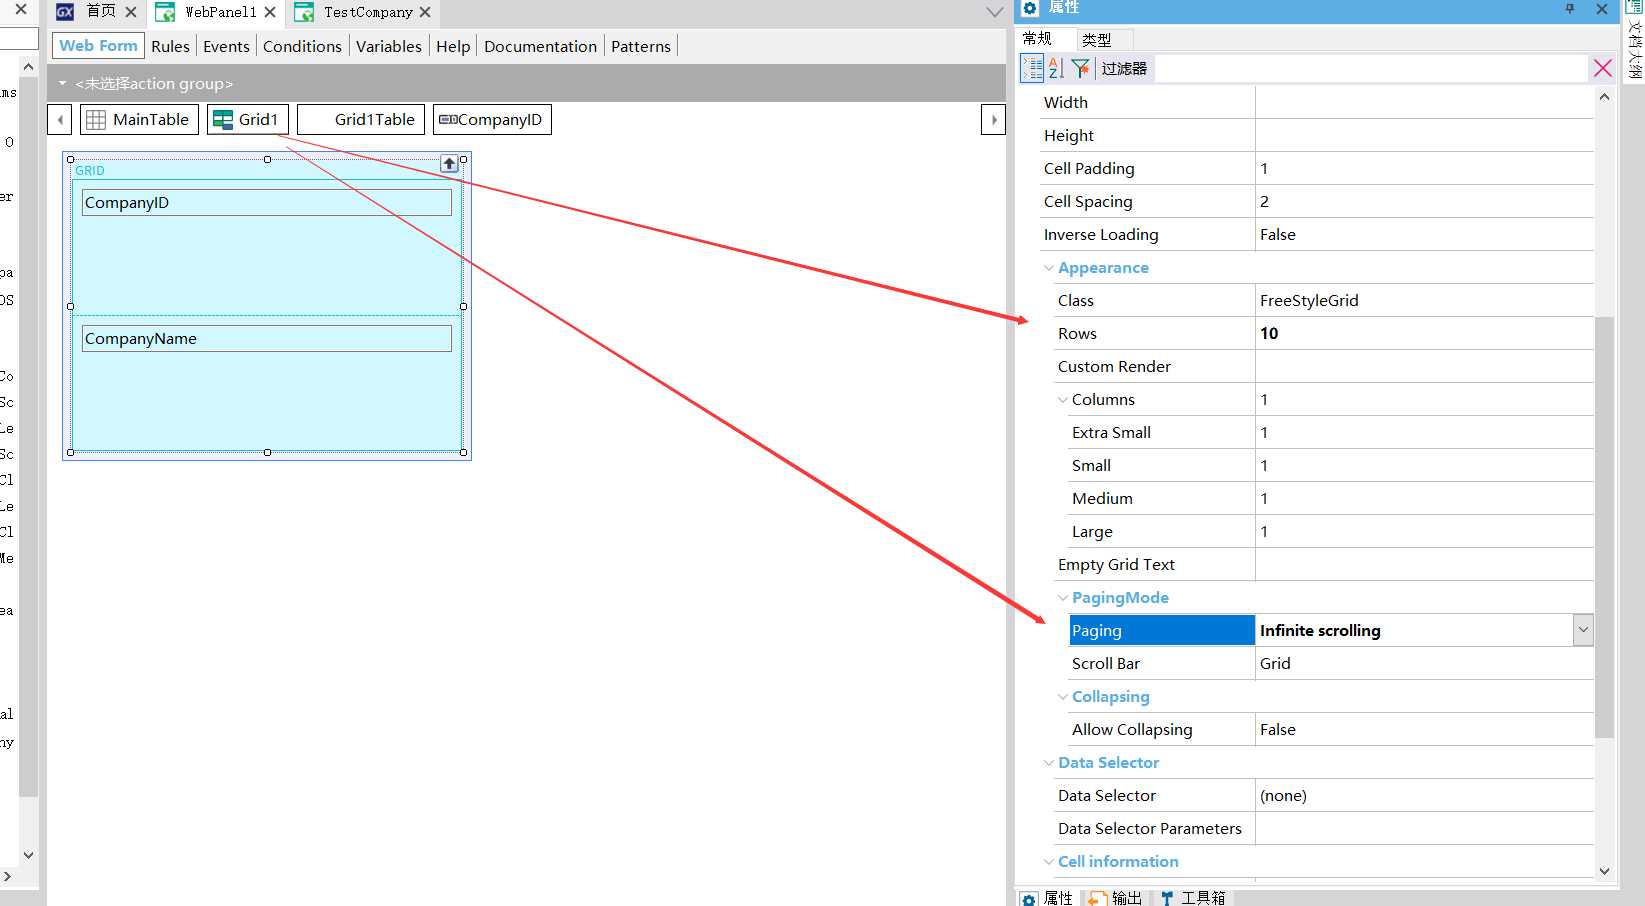Collapse the Cell information section
The image size is (1645, 906).
pyautogui.click(x=1048, y=862)
